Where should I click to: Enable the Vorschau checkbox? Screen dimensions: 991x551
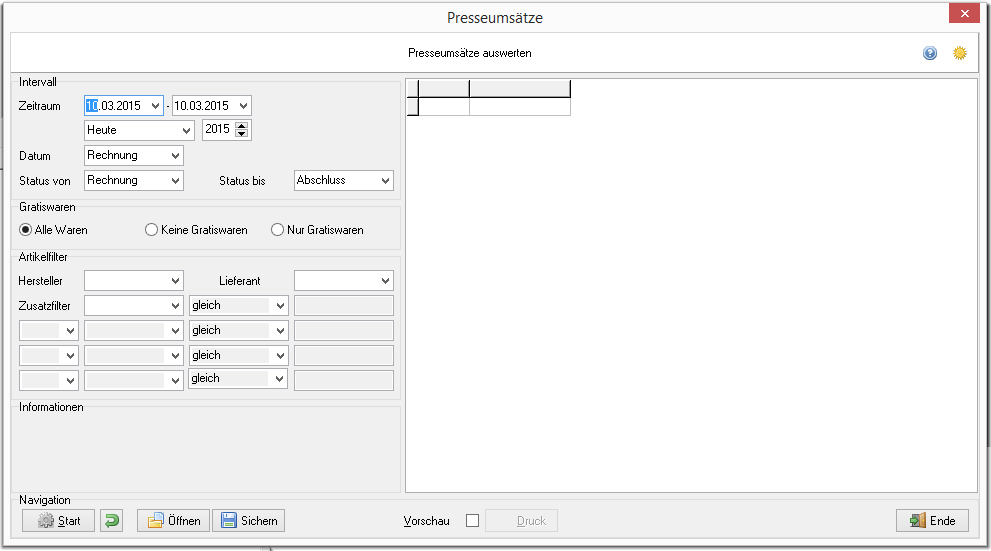(472, 521)
